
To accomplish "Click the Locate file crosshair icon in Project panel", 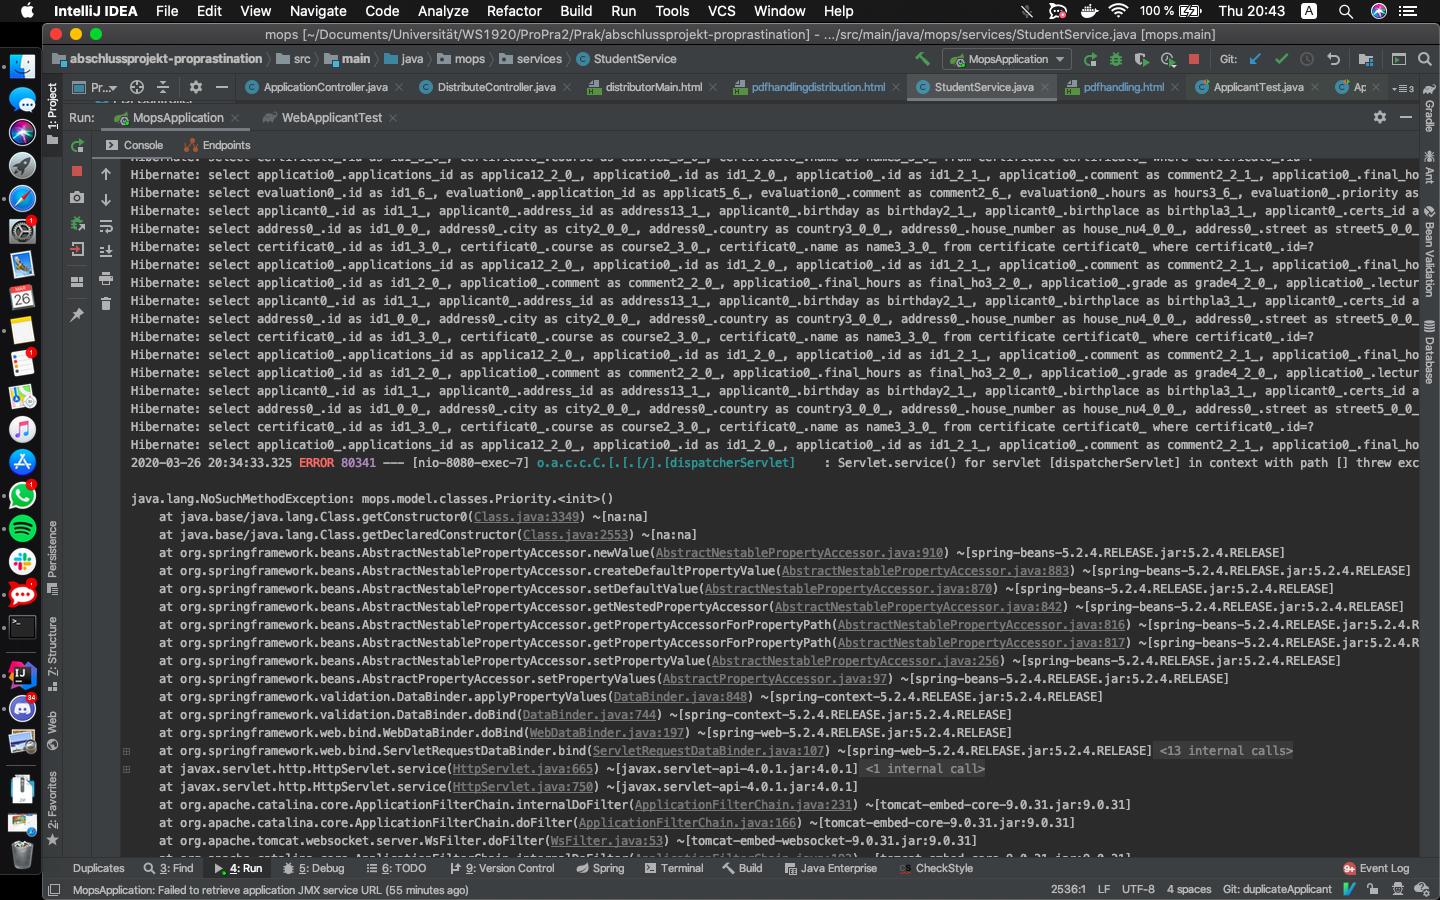I will 137,87.
